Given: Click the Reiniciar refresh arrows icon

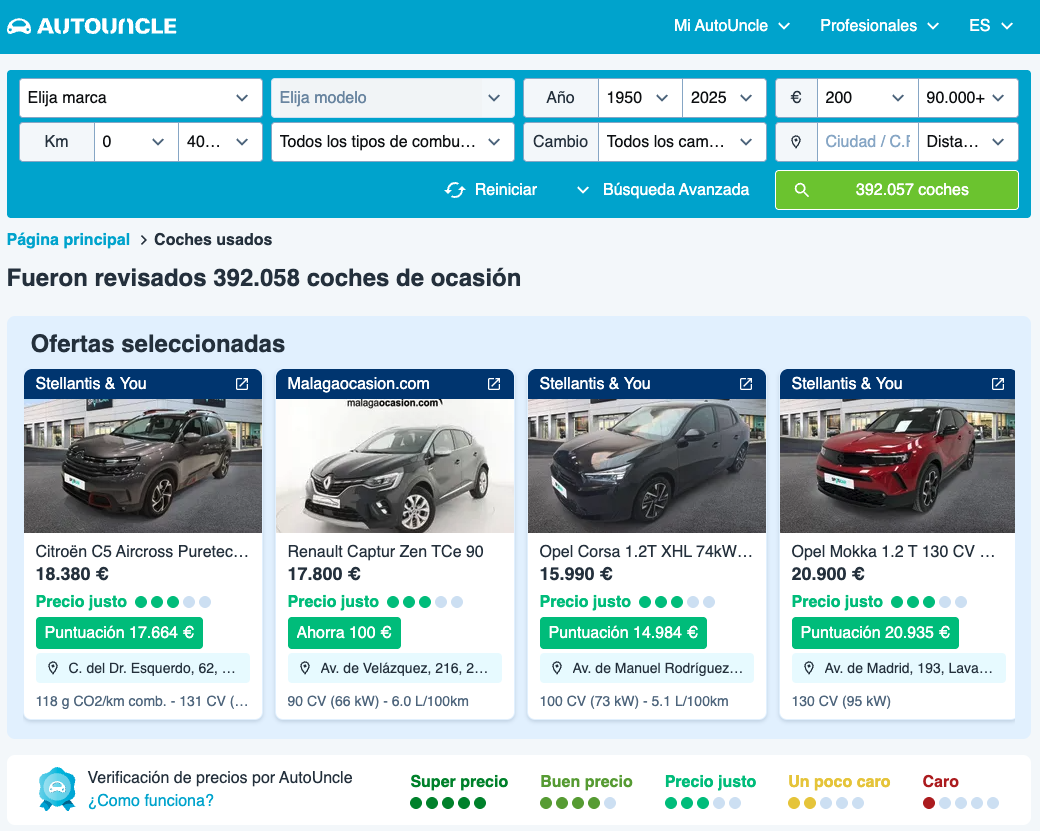Looking at the screenshot, I should pos(455,190).
